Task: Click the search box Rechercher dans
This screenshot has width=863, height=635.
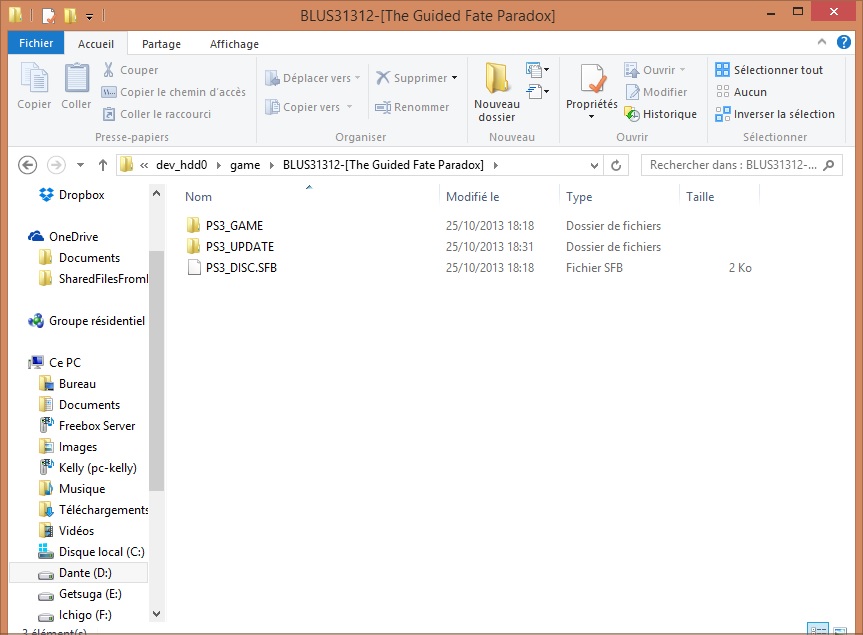Action: tap(741, 165)
